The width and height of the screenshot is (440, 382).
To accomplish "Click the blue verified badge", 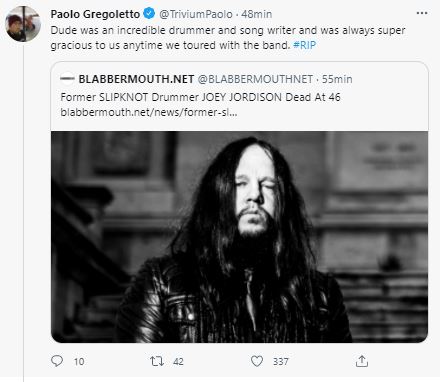I will 149,14.
